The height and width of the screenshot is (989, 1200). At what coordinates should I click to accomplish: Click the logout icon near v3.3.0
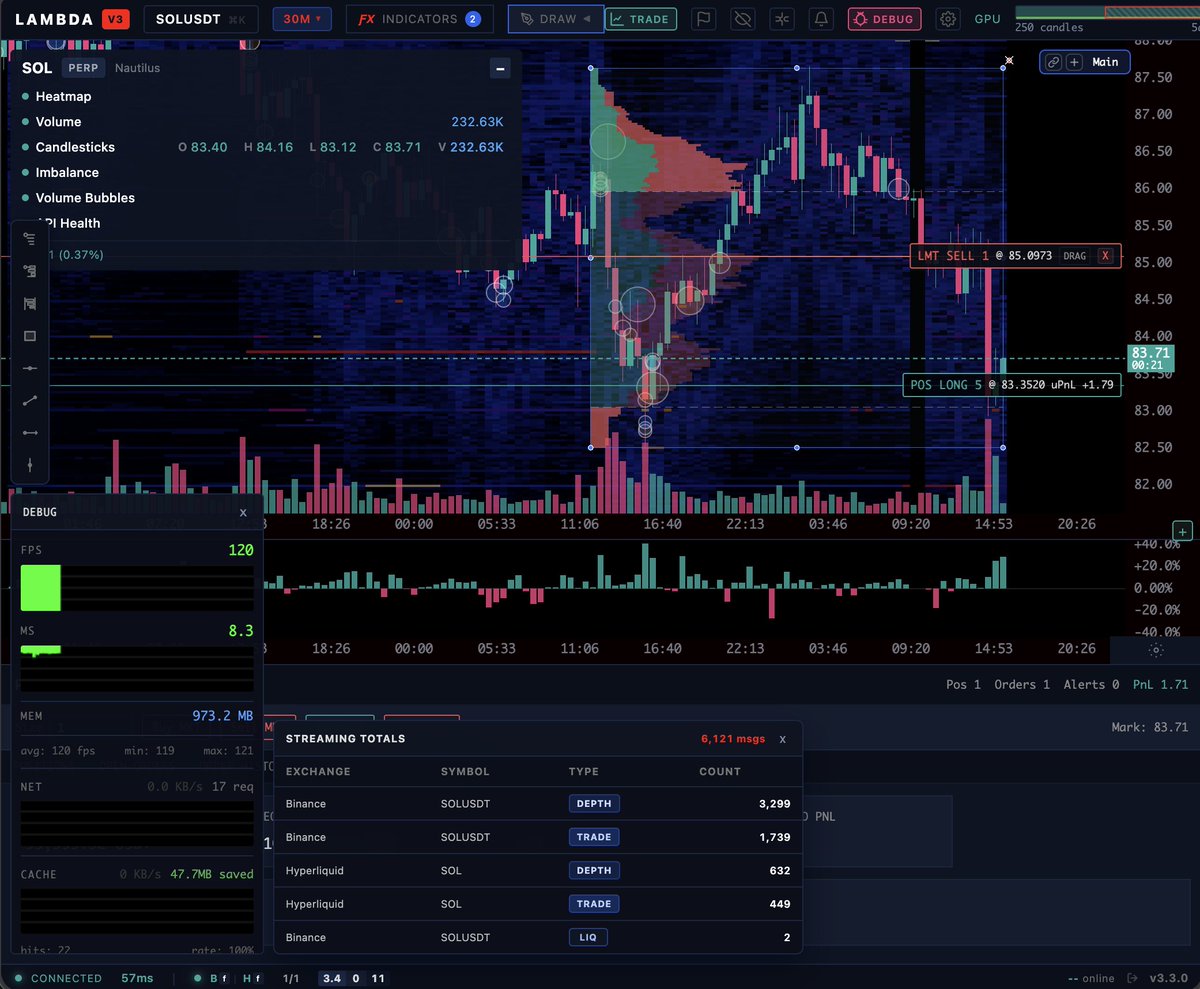1131,978
